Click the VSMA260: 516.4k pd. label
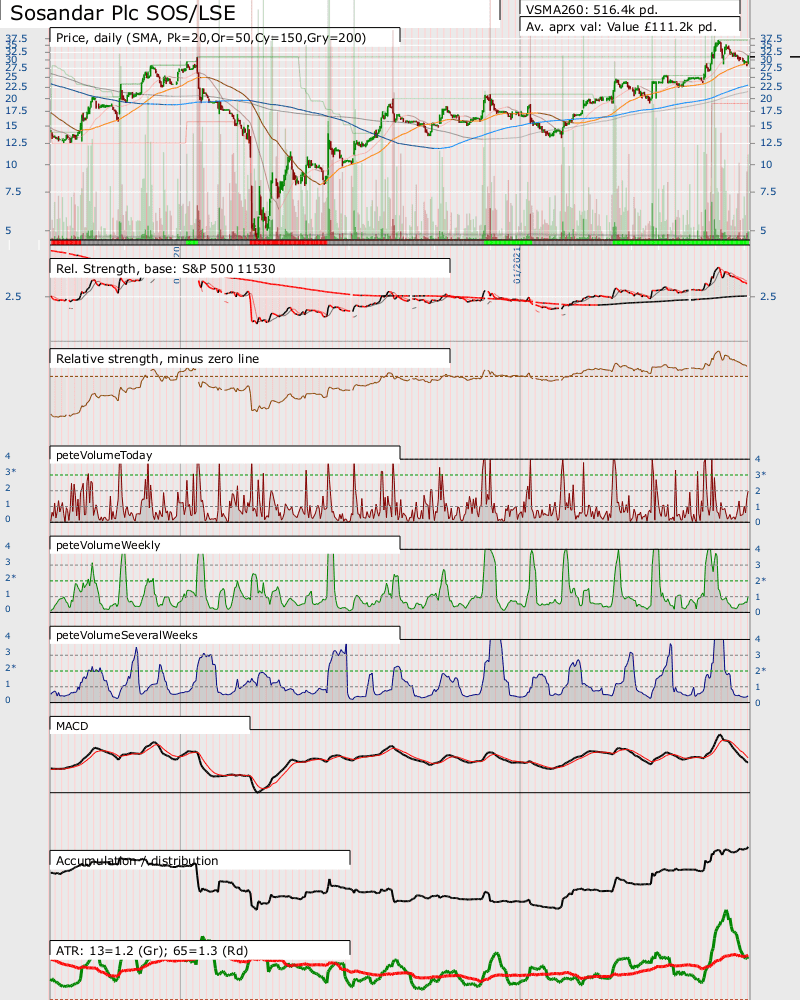The width and height of the screenshot is (800, 1000). pos(591,10)
